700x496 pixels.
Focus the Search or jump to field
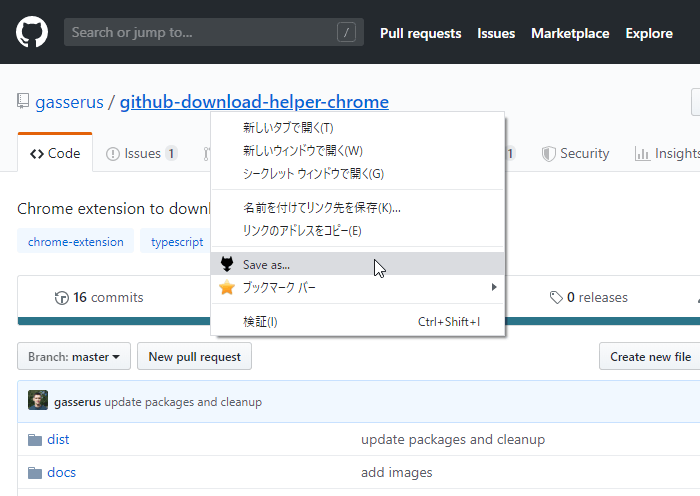tap(214, 32)
